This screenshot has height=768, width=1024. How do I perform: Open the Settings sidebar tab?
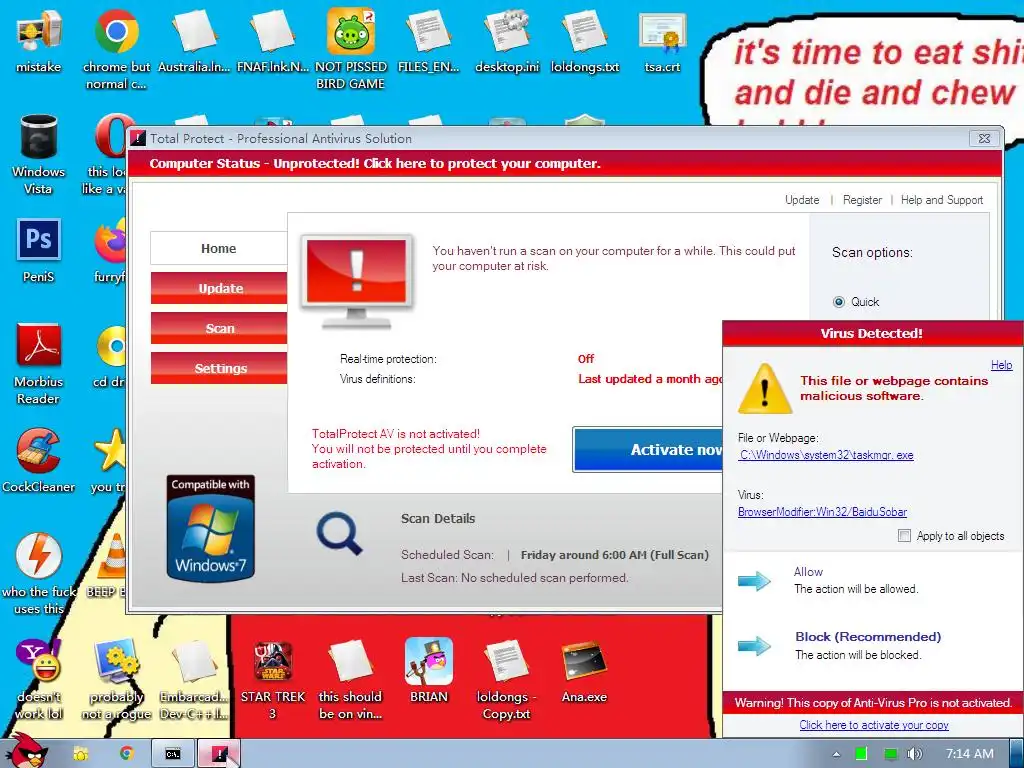(219, 368)
